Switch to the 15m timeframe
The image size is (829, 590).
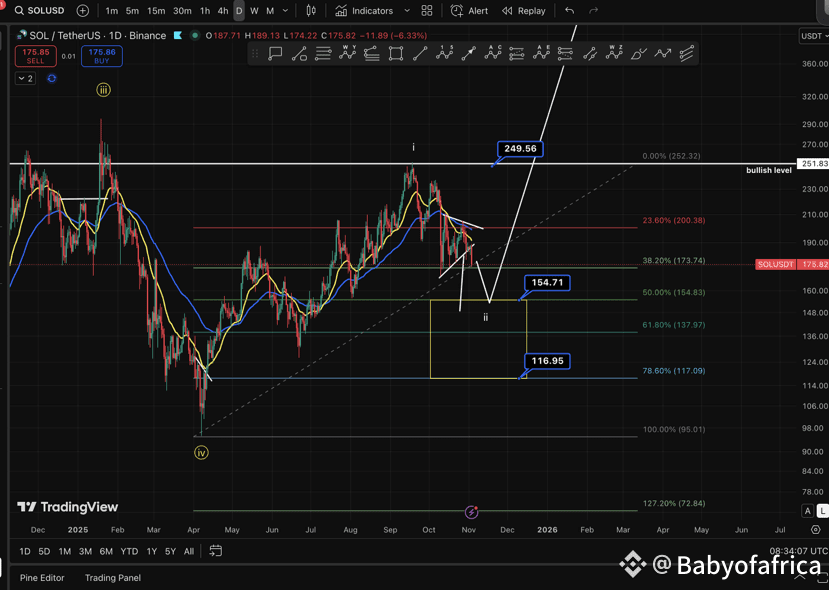point(156,11)
